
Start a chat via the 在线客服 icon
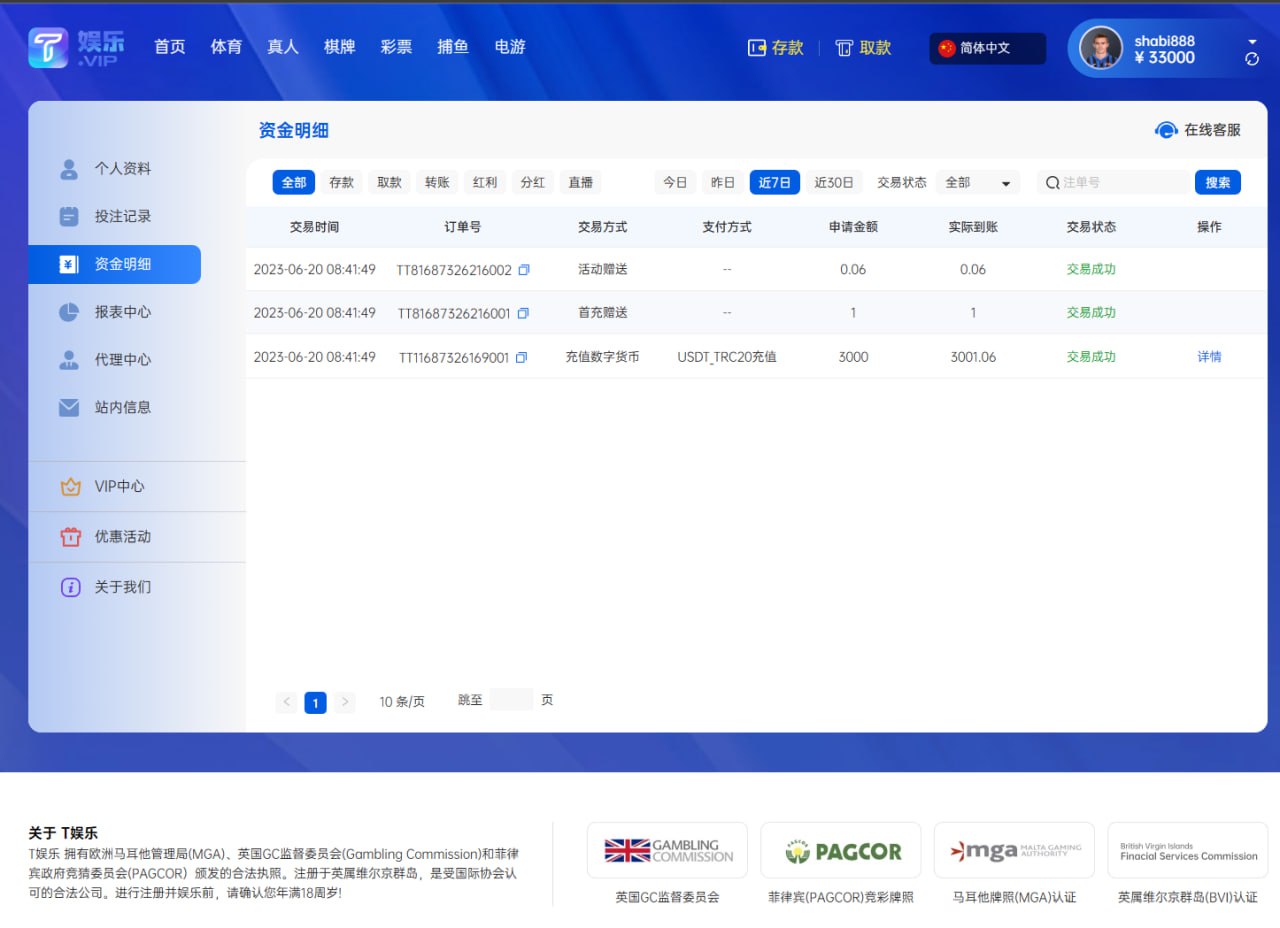point(1165,130)
